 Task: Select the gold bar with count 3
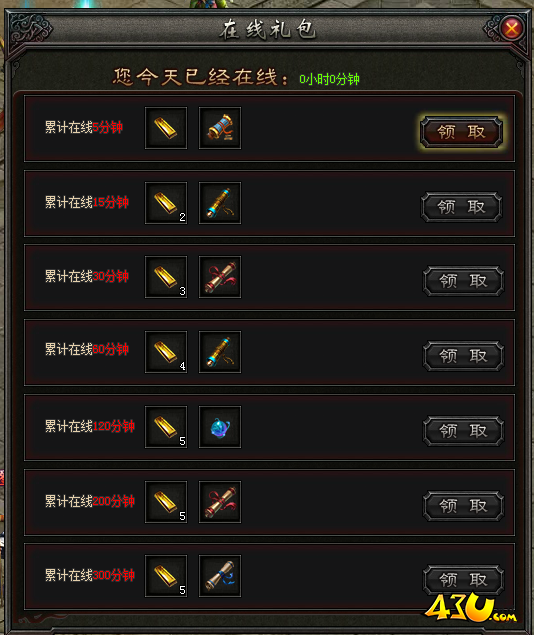(166, 277)
